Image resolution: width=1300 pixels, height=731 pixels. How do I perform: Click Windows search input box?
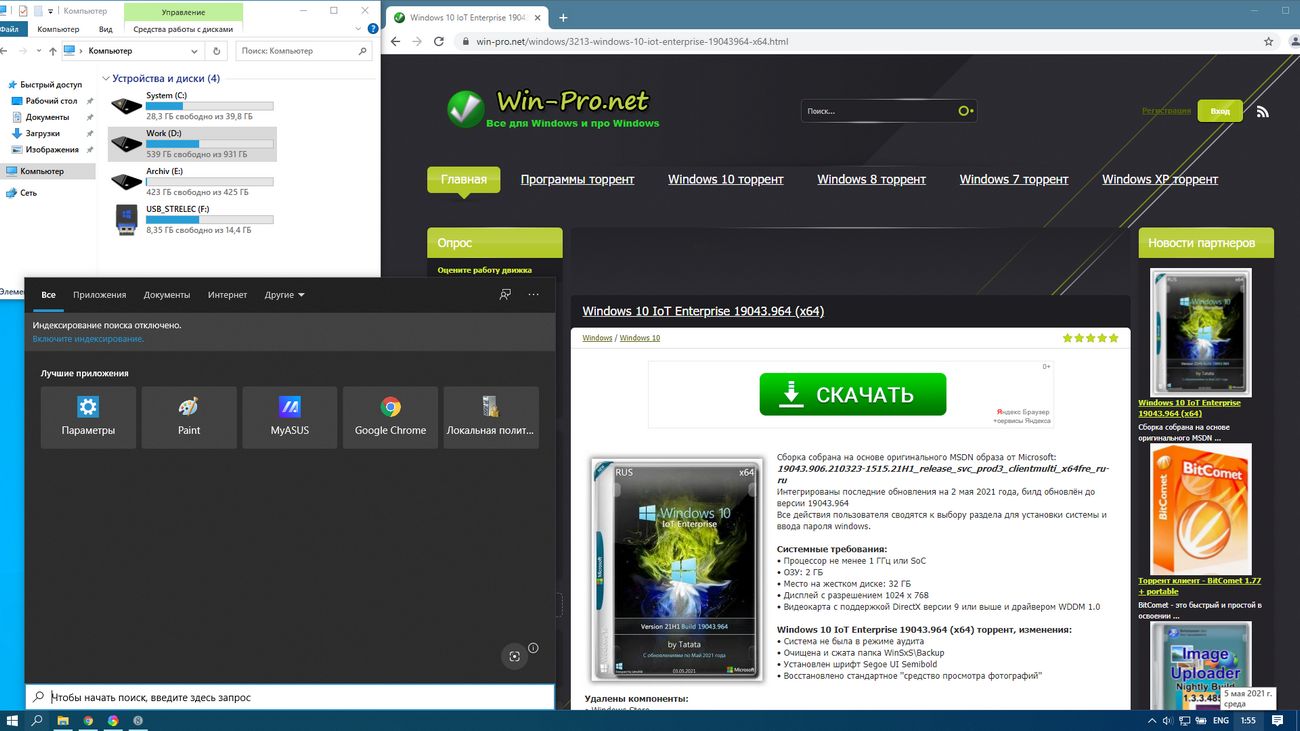pyautogui.click(x=290, y=697)
